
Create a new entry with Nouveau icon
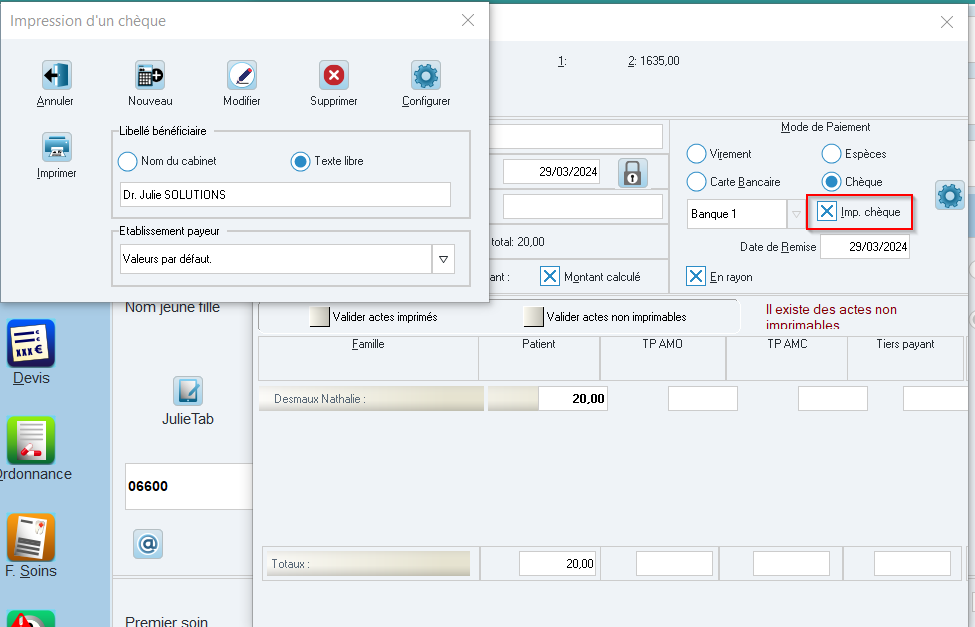coord(150,75)
